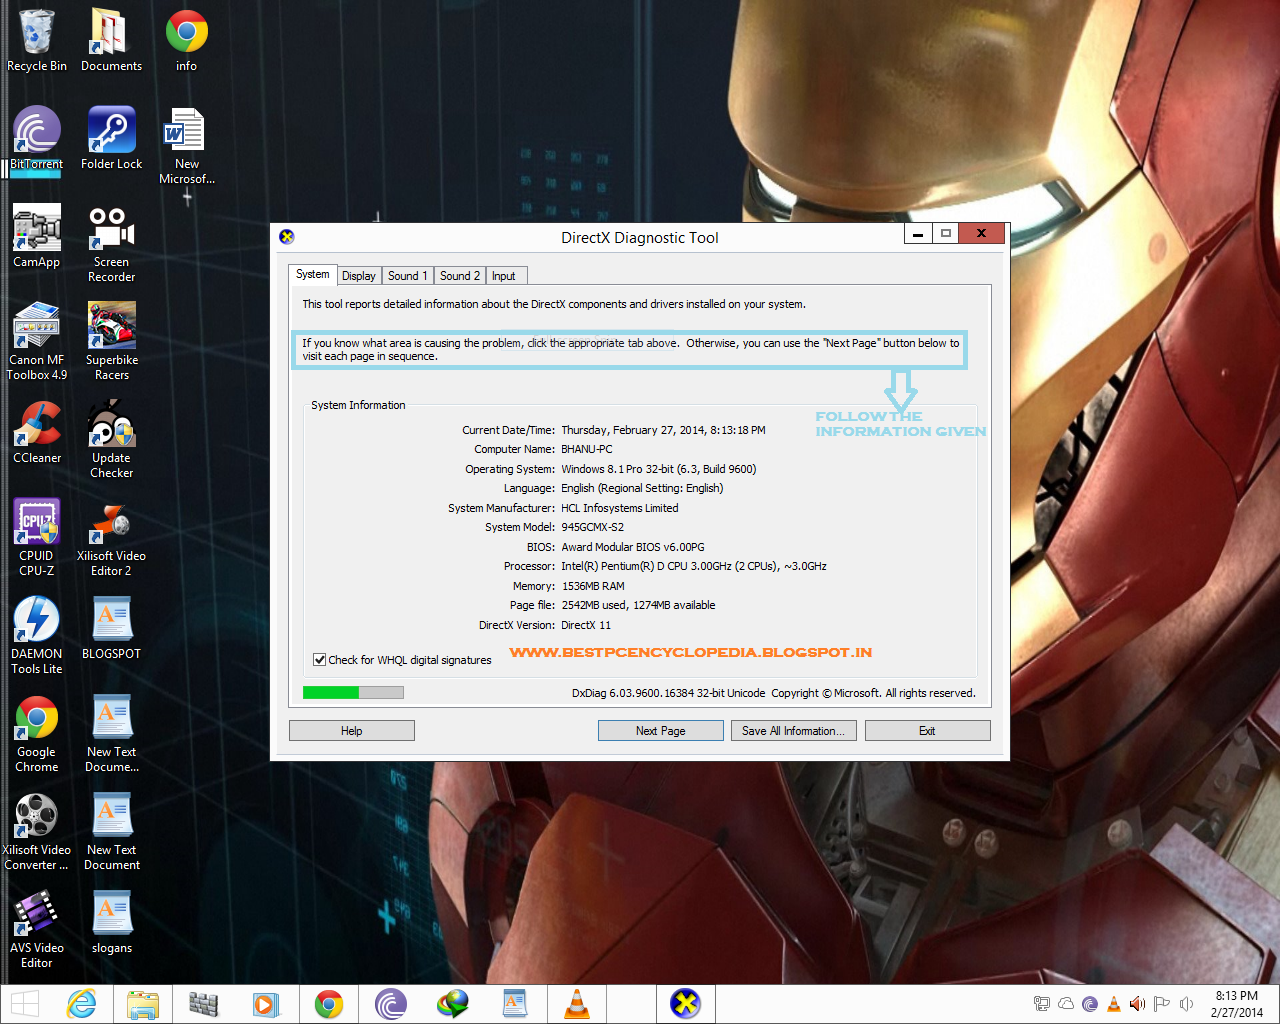
Task: Click the DirectX Diagnostic Tool title bar icon
Action: point(287,237)
